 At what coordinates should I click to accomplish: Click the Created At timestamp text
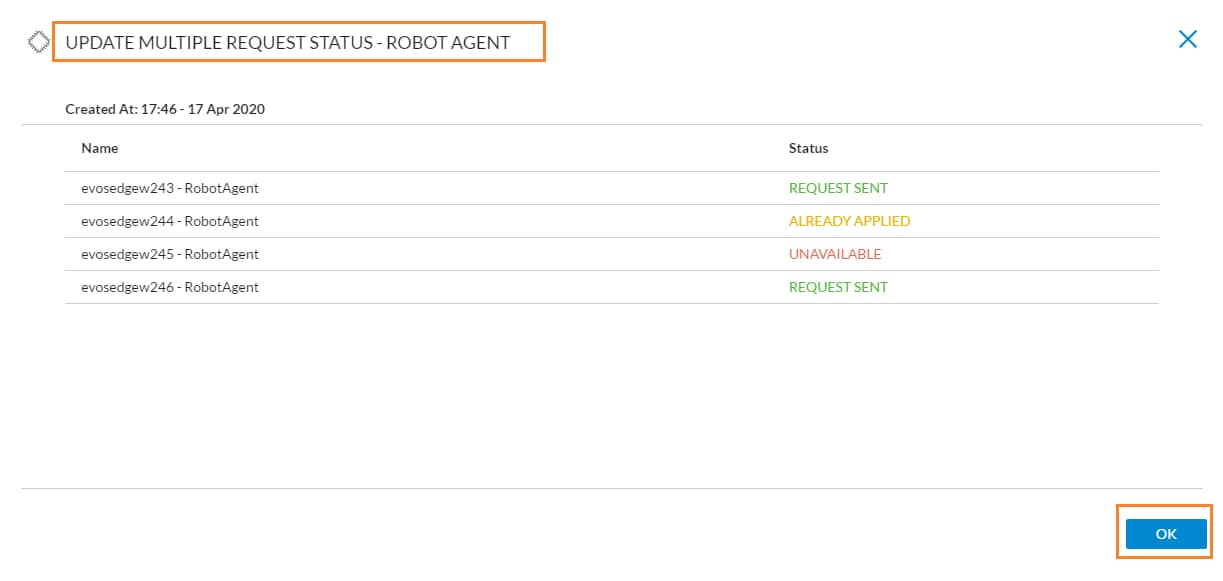click(x=165, y=109)
